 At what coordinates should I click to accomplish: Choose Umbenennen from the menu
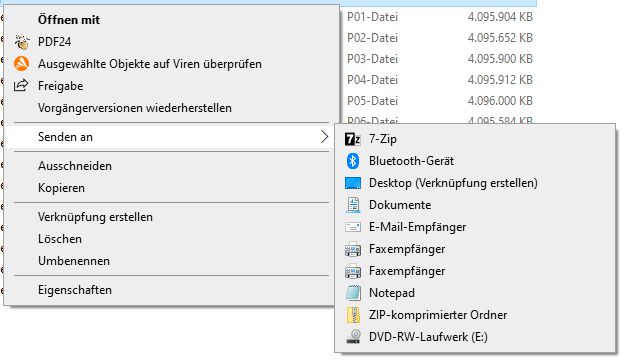[74, 261]
